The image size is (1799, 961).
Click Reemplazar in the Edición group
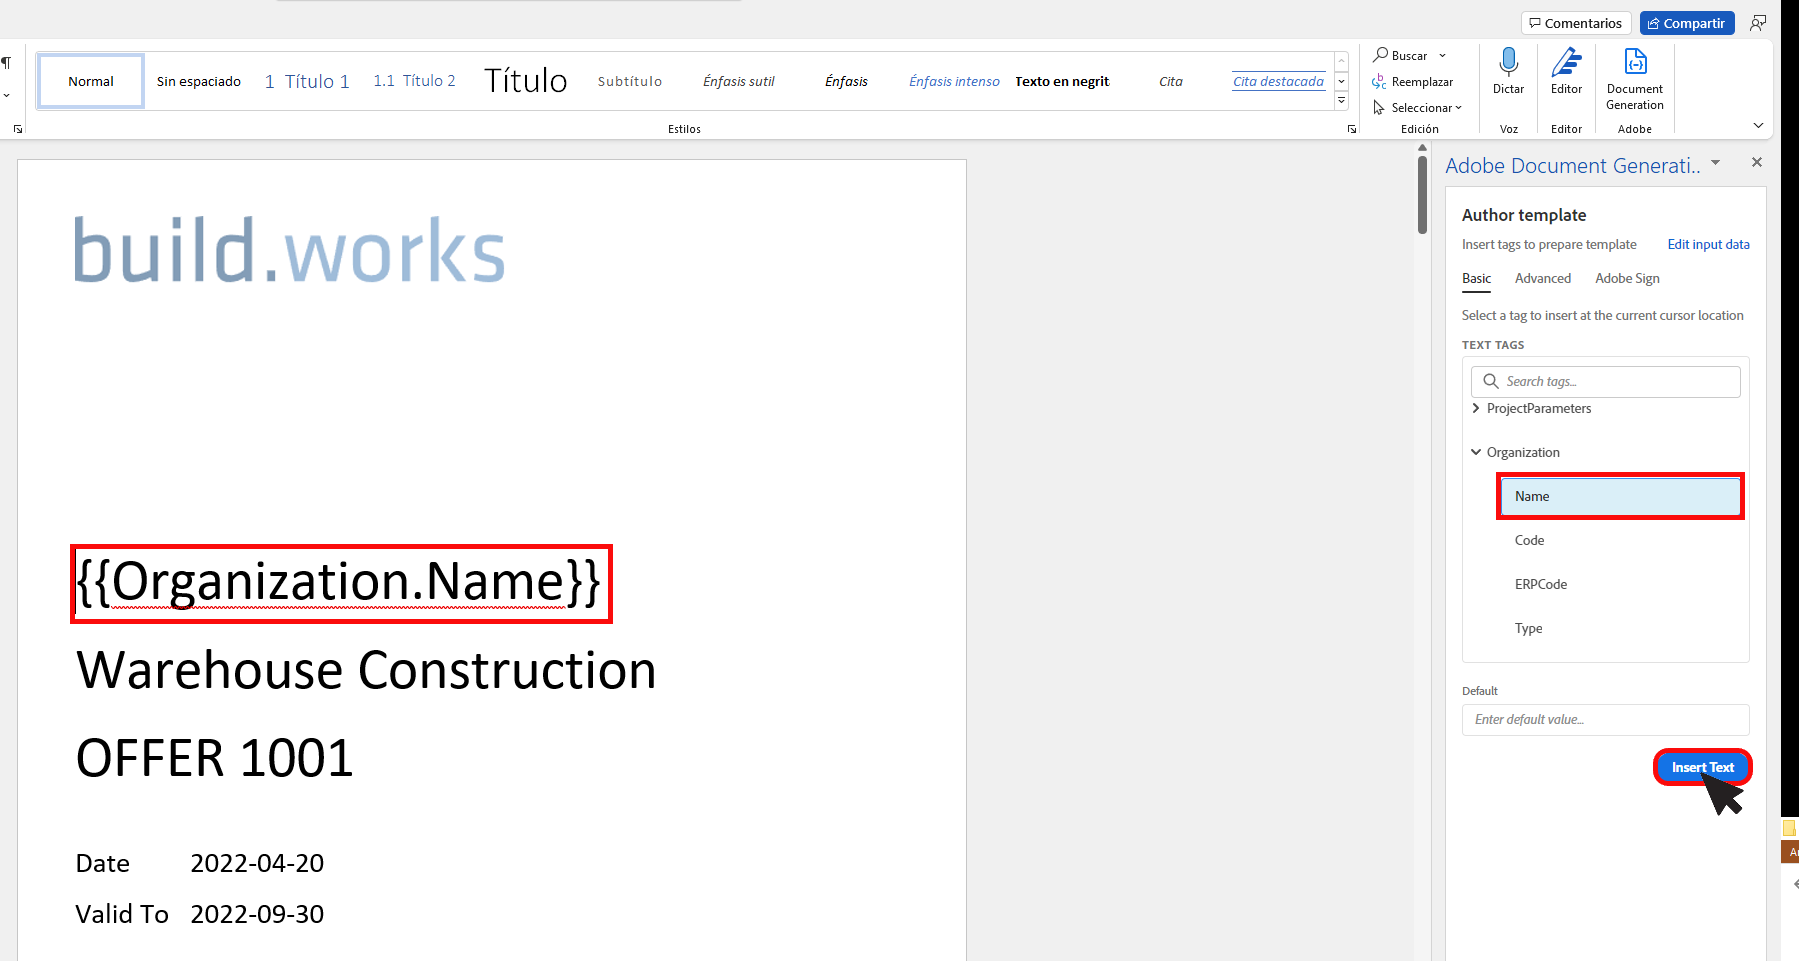click(x=1412, y=82)
